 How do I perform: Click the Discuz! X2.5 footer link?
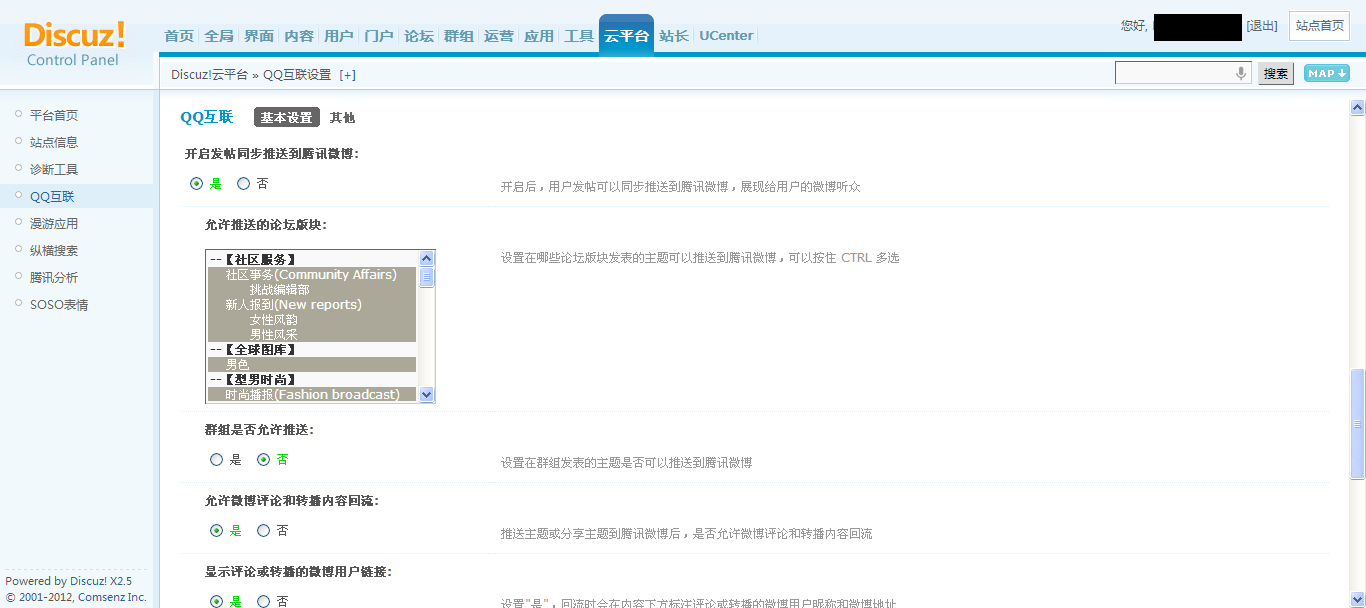(x=101, y=581)
